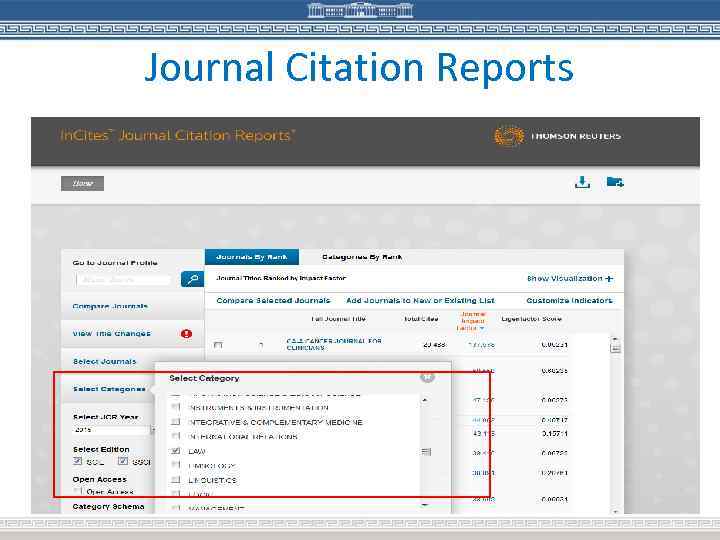Select checkbox for CA-A Cancer Journal for Clinicians
The height and width of the screenshot is (540, 720).
click(x=218, y=345)
